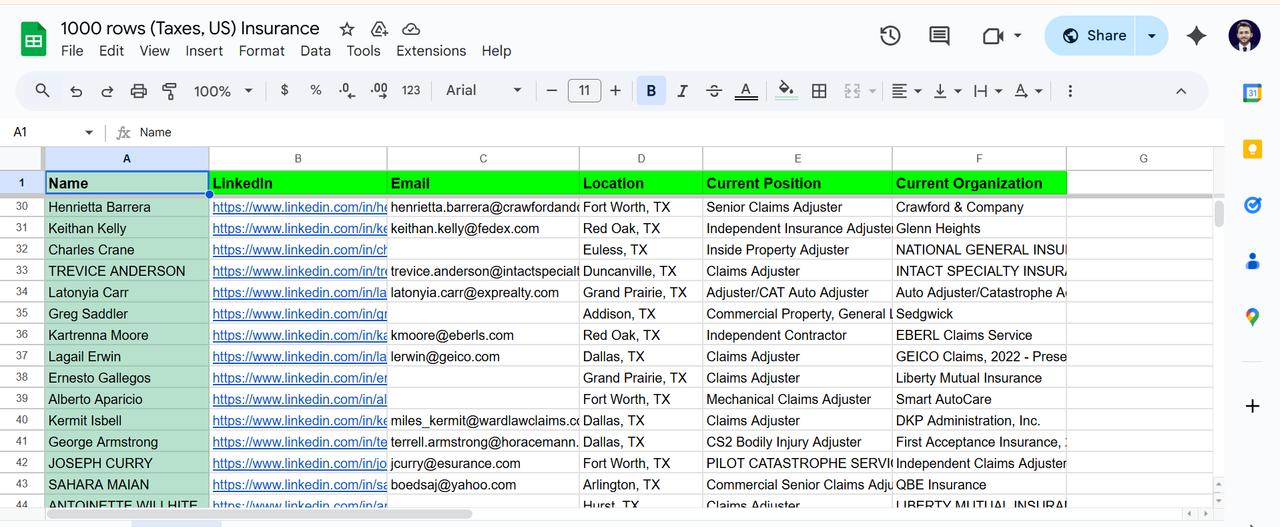Viewport: 1280px width, 527px height.
Task: Open Gemini sparkle assistant icon
Action: (1196, 36)
